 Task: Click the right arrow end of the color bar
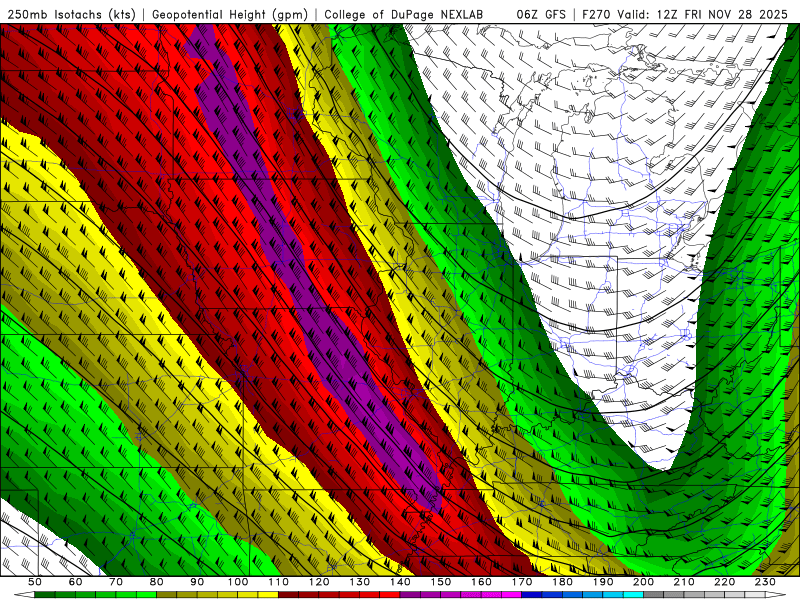point(776,595)
